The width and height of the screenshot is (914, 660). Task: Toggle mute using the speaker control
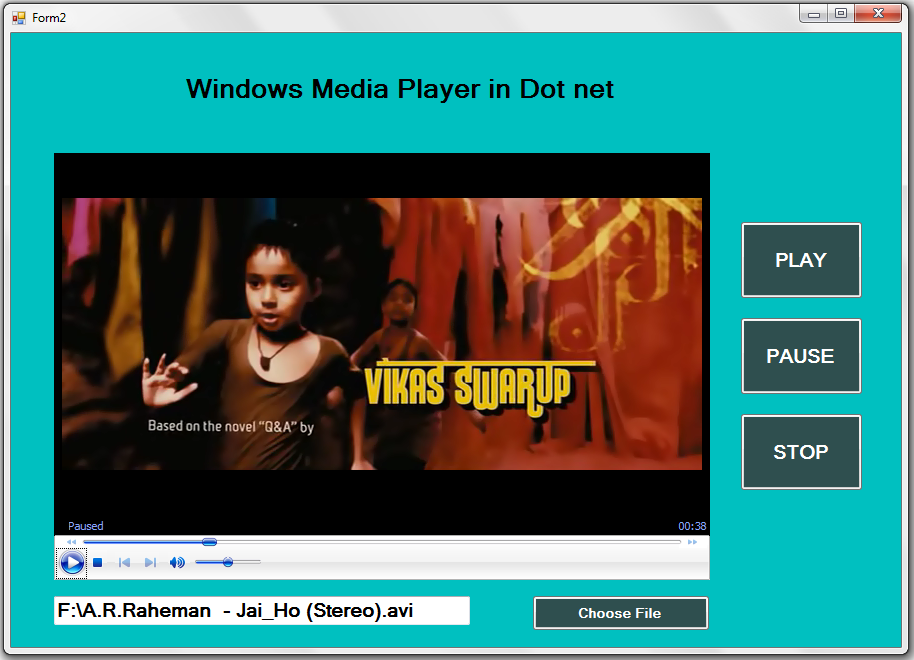[x=177, y=562]
